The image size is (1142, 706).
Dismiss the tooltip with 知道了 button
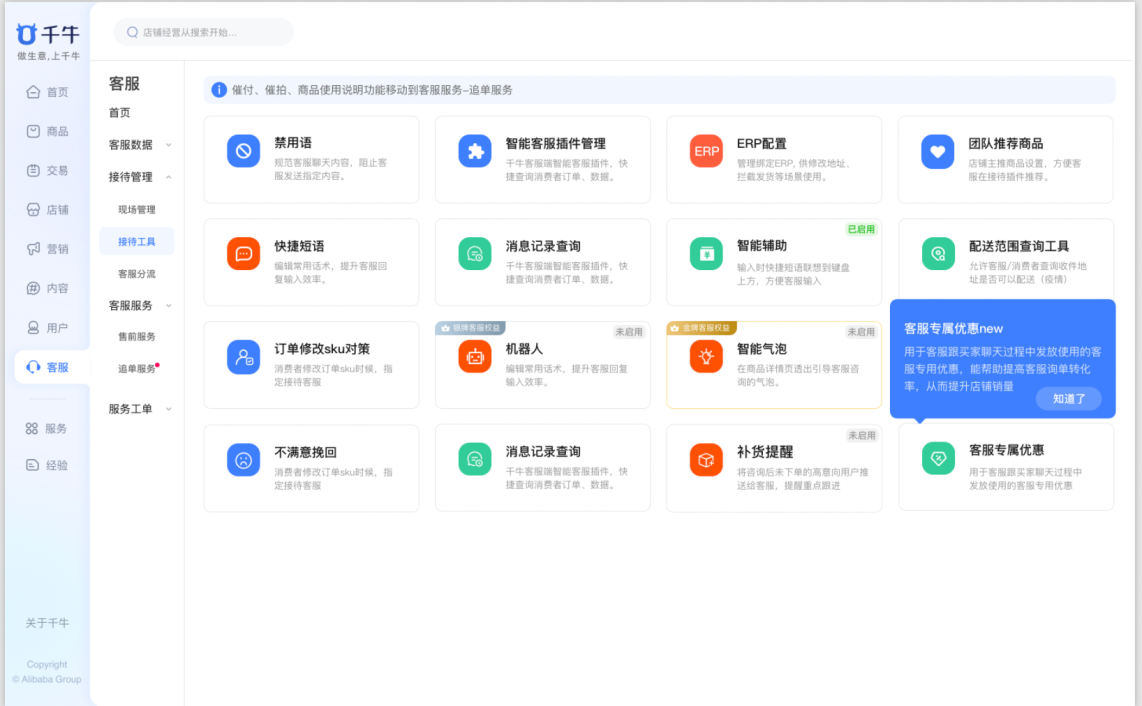(x=1068, y=399)
